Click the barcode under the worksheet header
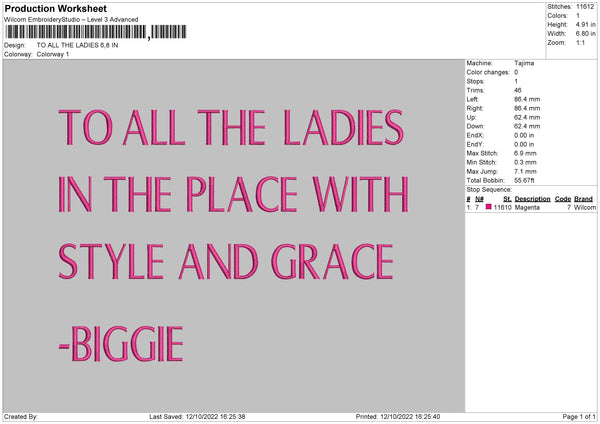This screenshot has width=600, height=424. click(x=78, y=33)
